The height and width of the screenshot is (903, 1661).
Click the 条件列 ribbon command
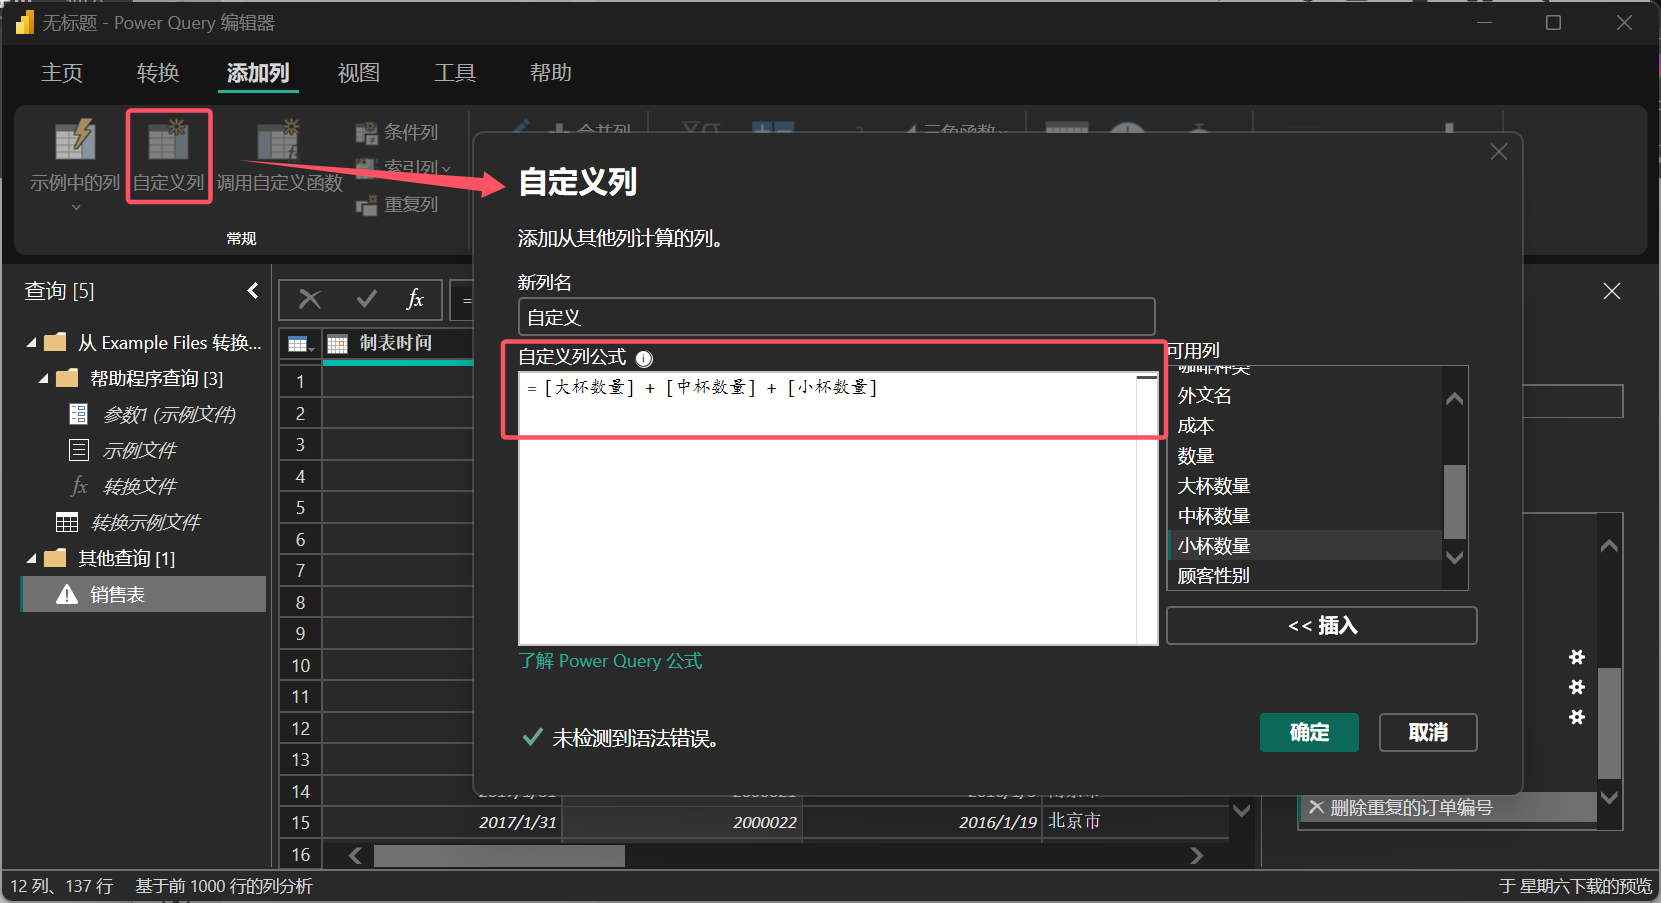click(x=398, y=132)
